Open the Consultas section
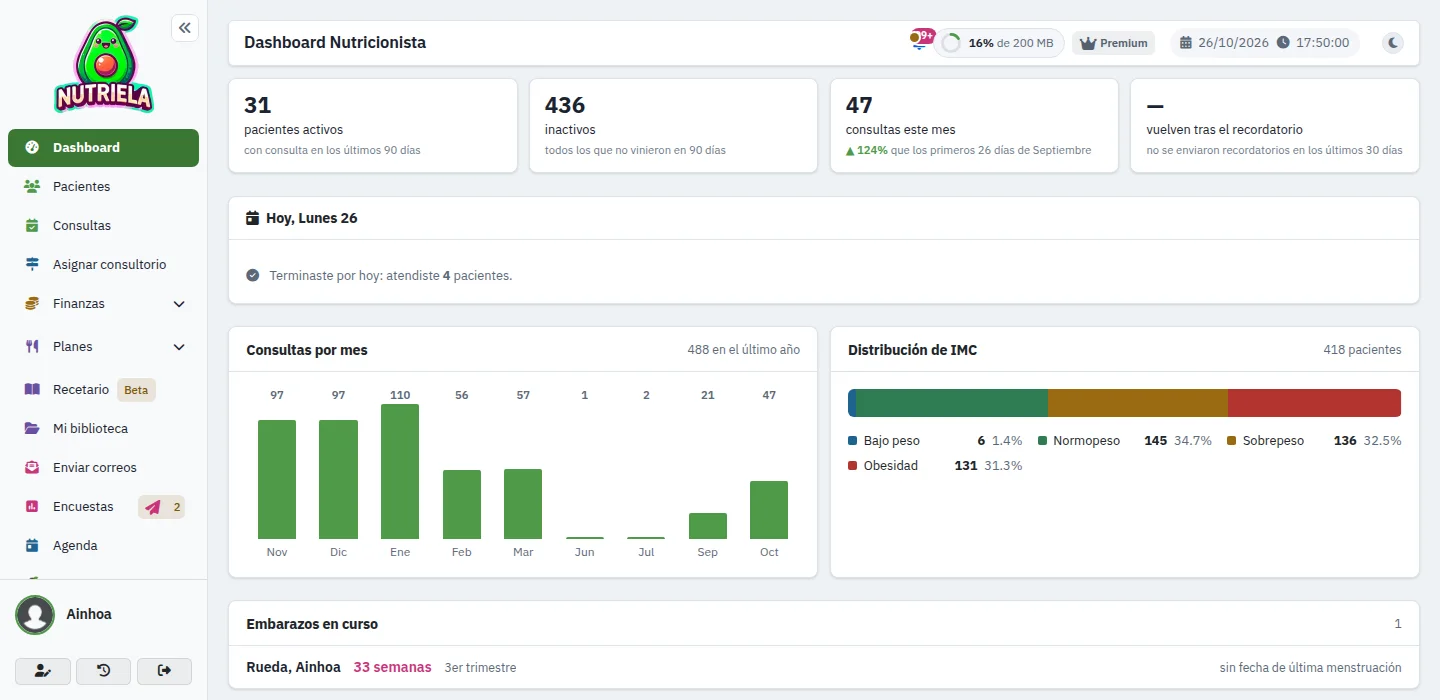The width and height of the screenshot is (1440, 700). pyautogui.click(x=103, y=226)
